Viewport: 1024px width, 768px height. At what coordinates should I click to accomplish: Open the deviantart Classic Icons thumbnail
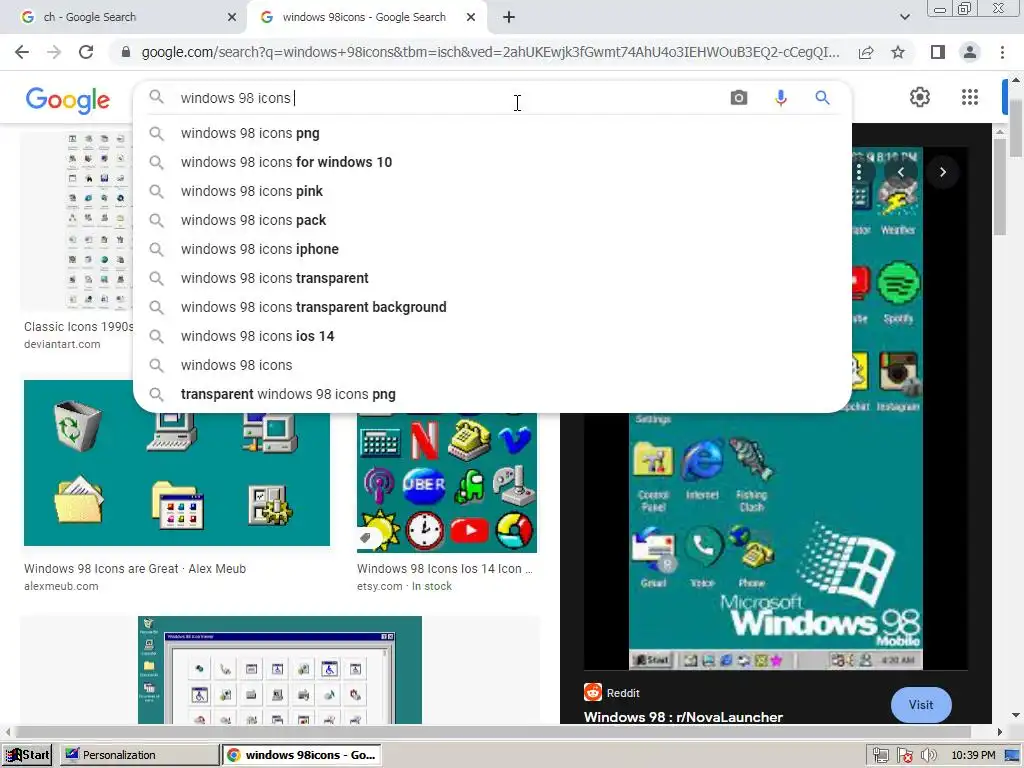[x=77, y=221]
